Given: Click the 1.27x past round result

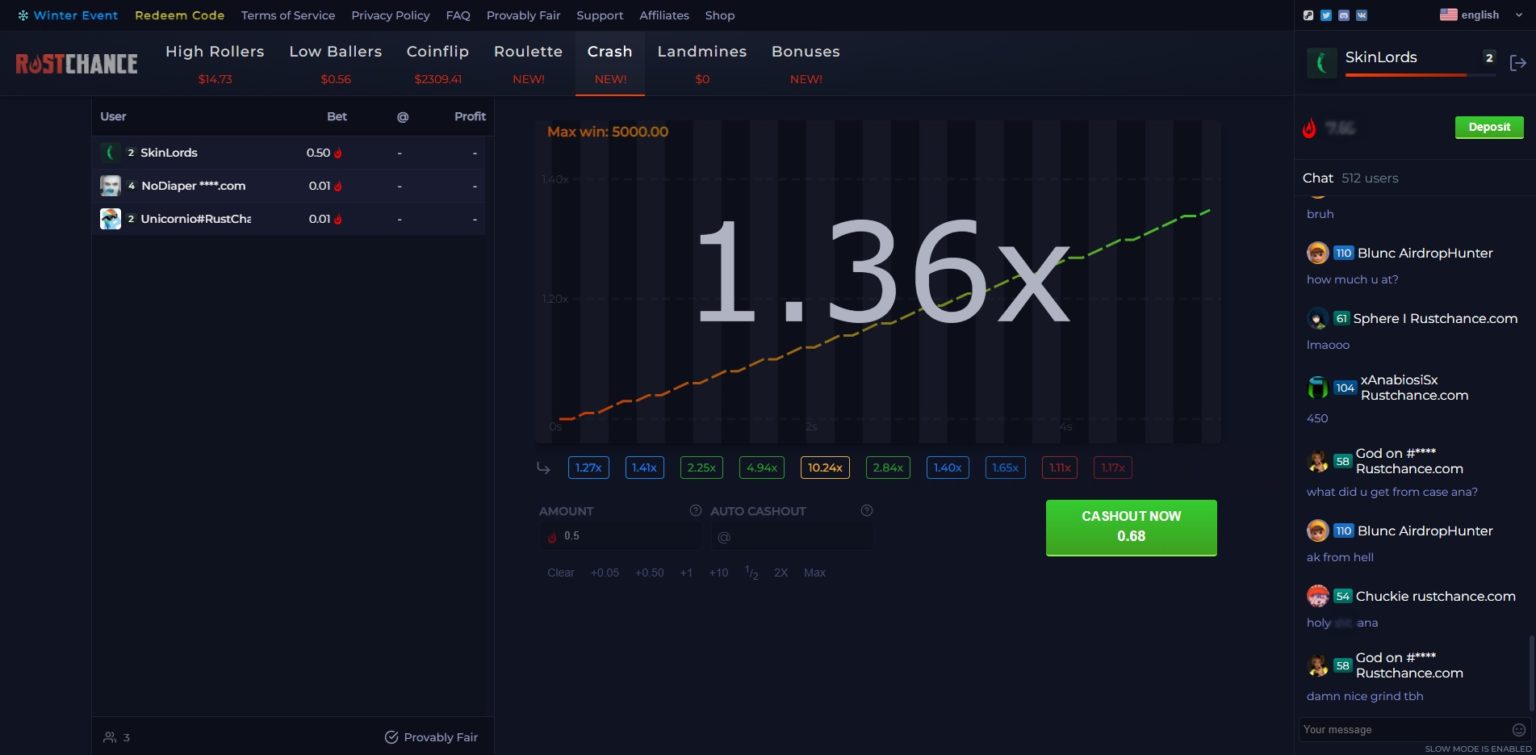Looking at the screenshot, I should coord(588,467).
